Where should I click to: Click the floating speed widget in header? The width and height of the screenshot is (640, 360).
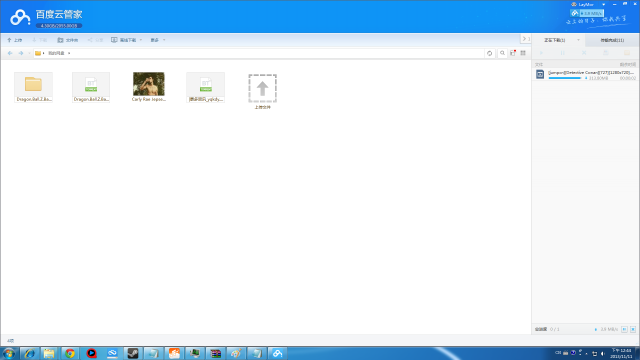tap(587, 13)
